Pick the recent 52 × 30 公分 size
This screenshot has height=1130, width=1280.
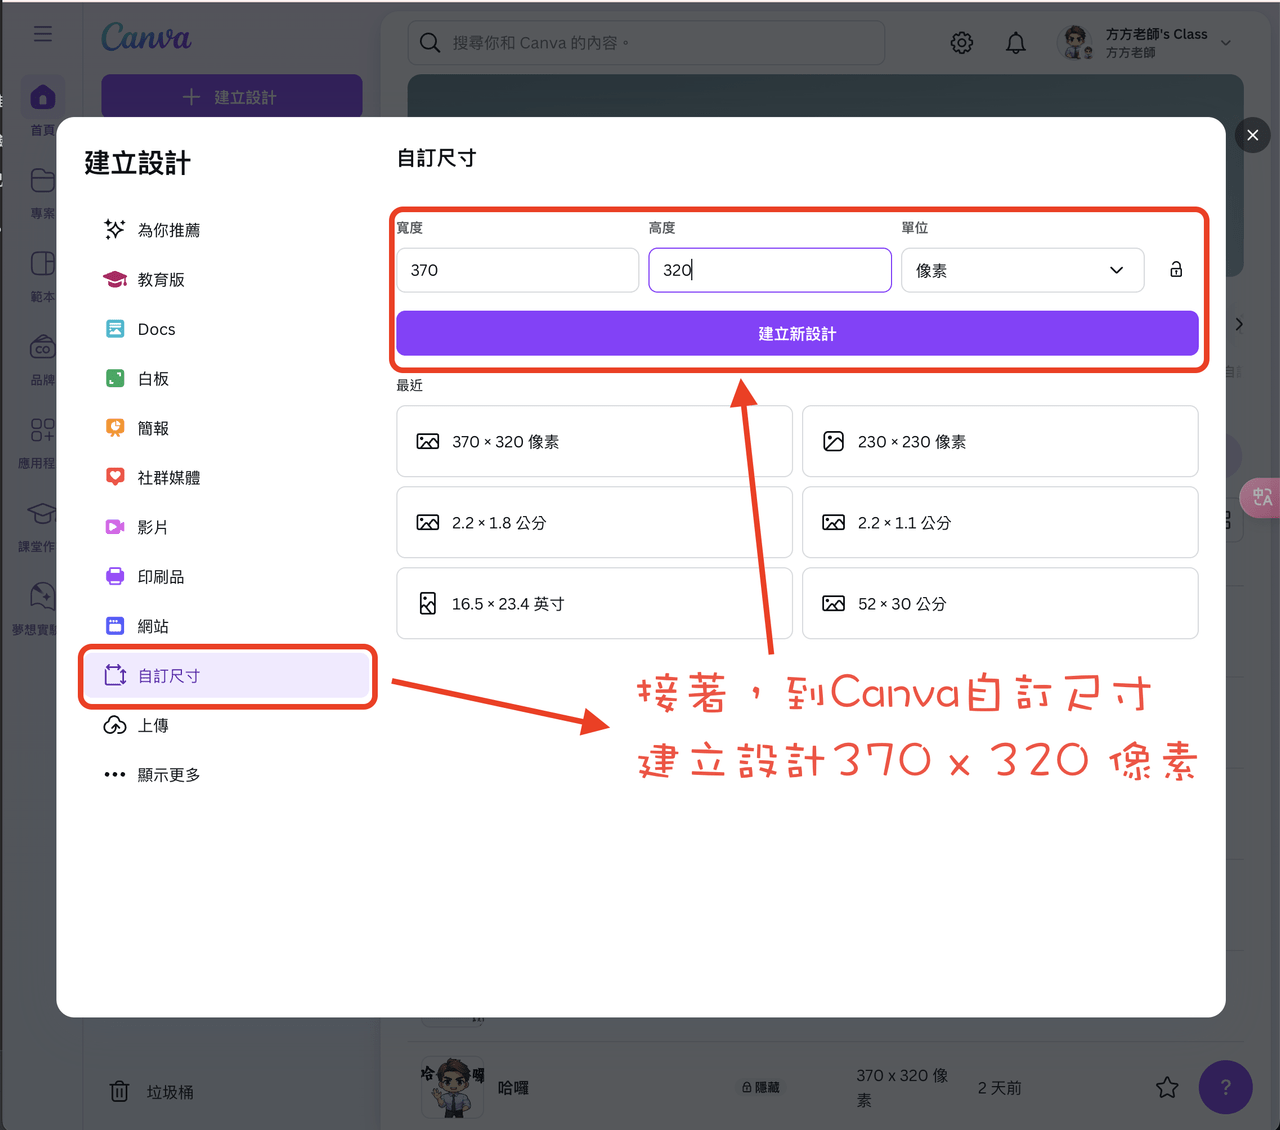[1000, 603]
